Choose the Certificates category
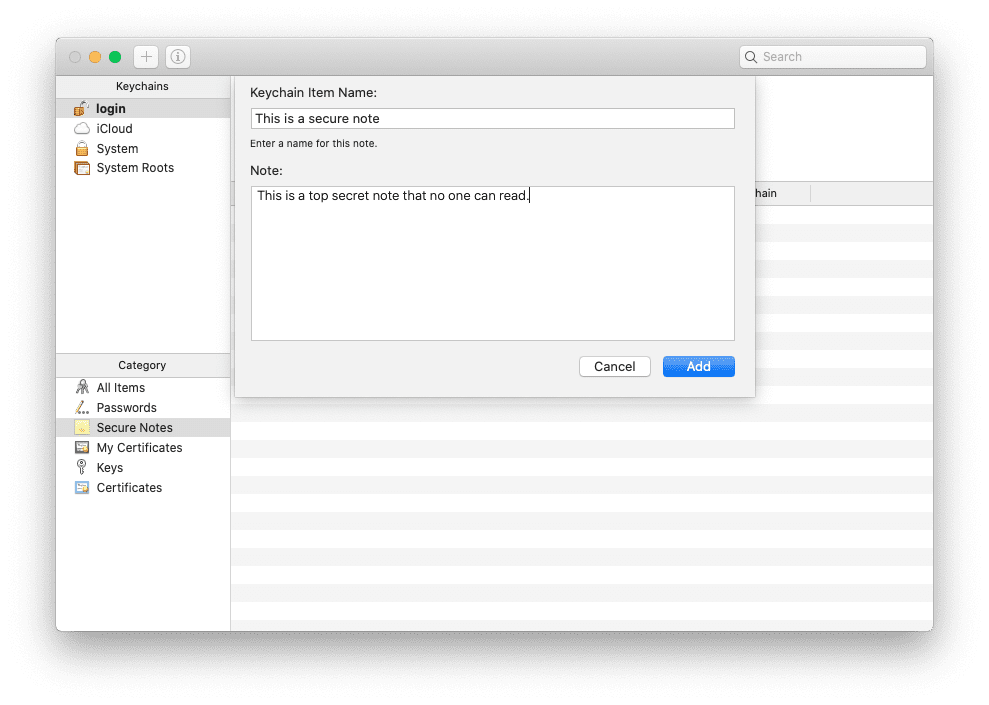Viewport: 989px width, 705px height. [129, 488]
